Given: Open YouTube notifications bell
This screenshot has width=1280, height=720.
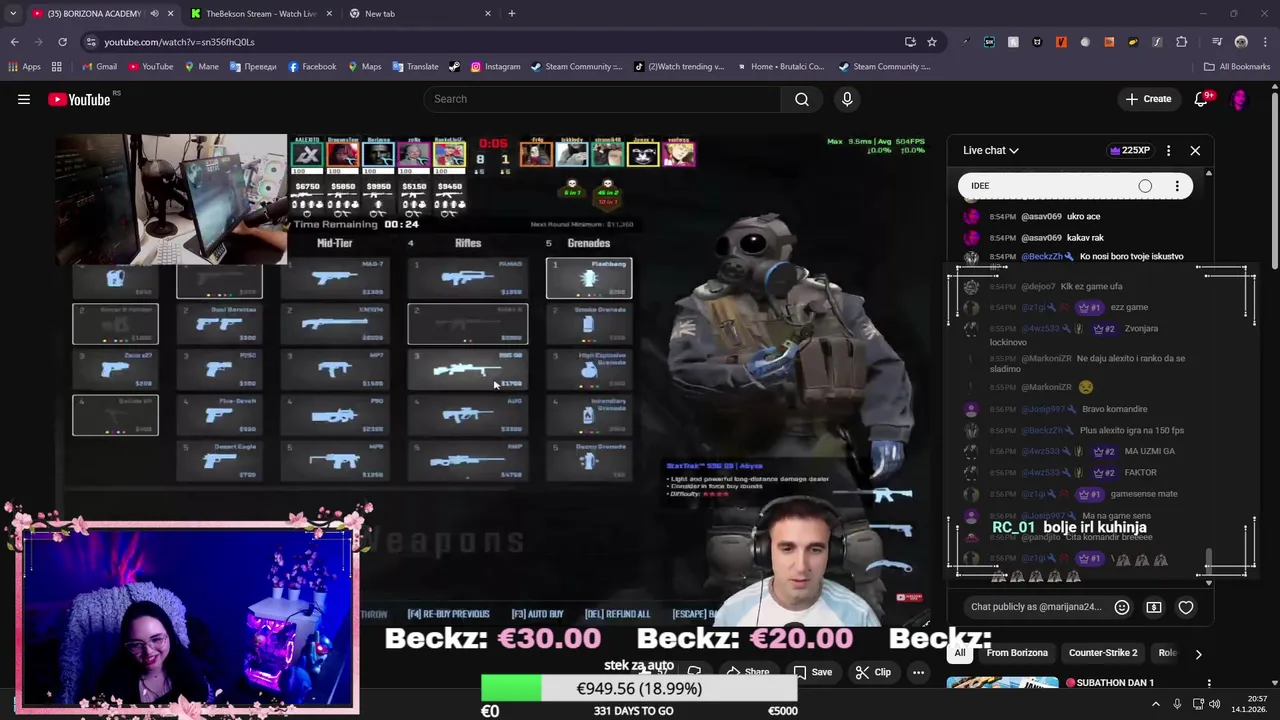Looking at the screenshot, I should click(1203, 99).
